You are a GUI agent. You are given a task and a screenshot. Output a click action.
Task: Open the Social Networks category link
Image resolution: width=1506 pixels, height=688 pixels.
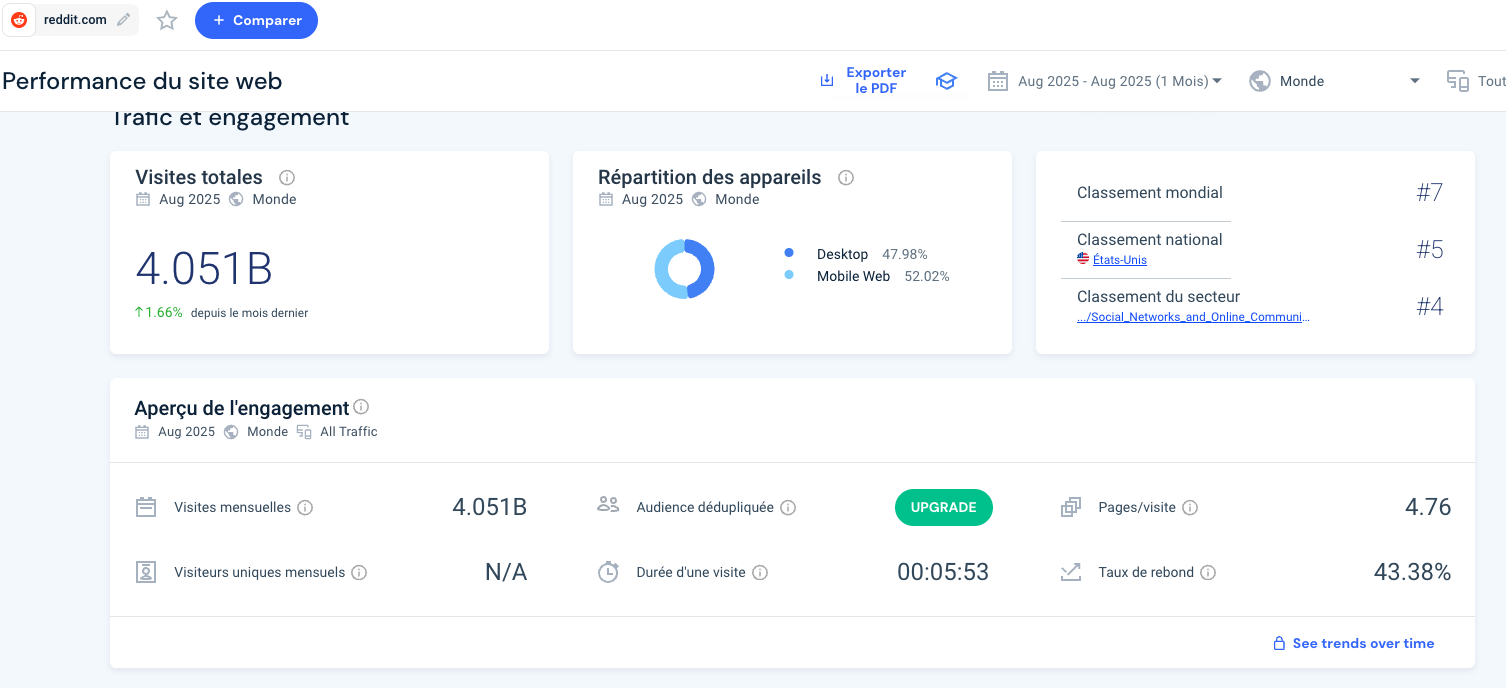click(x=1193, y=317)
